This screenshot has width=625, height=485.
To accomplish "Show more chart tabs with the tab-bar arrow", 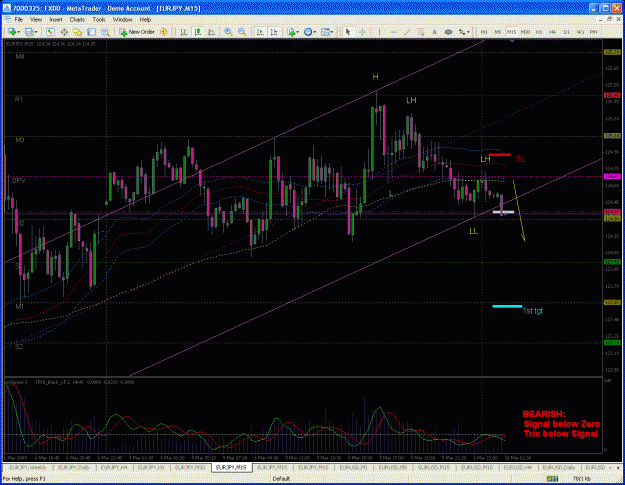I will coord(619,467).
